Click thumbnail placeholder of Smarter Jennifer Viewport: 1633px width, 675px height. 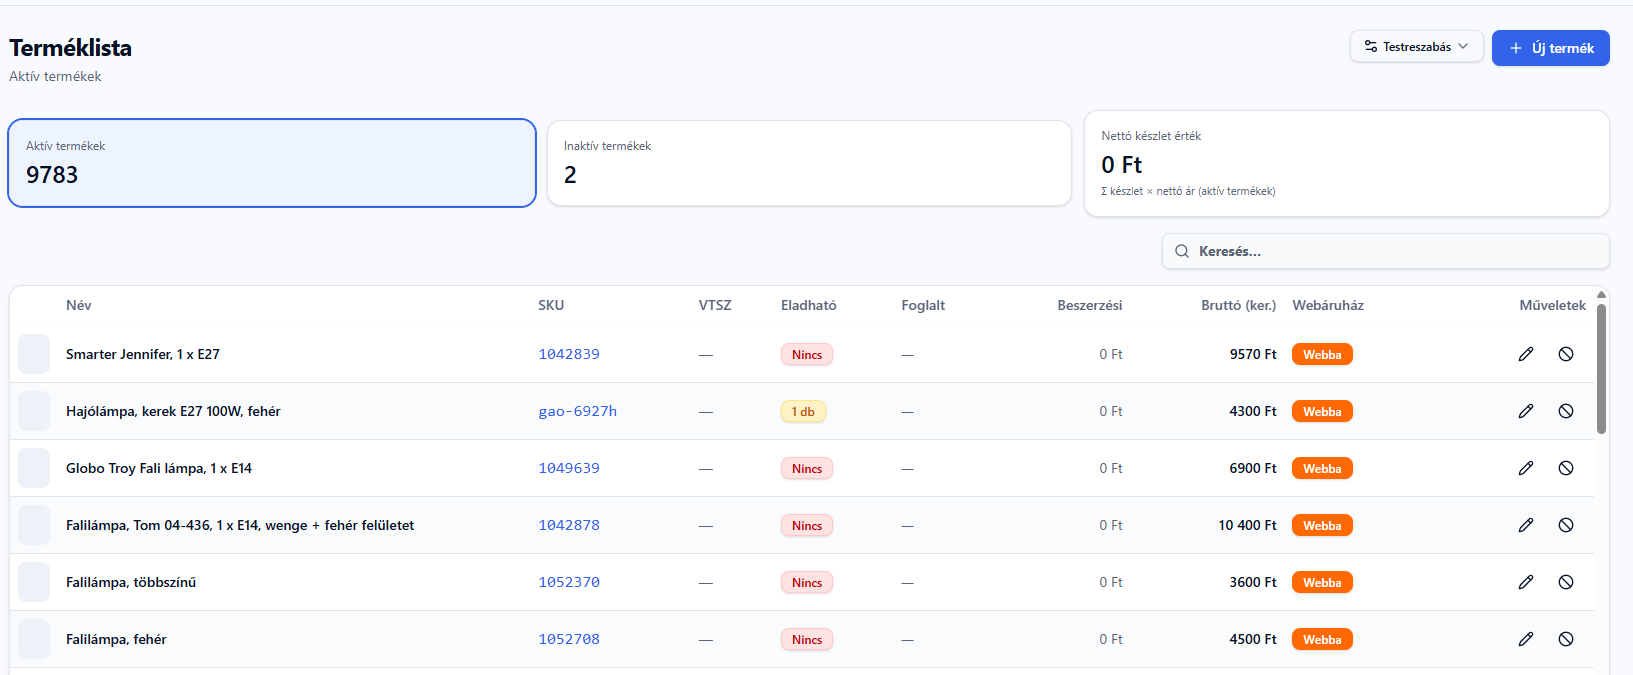(34, 354)
